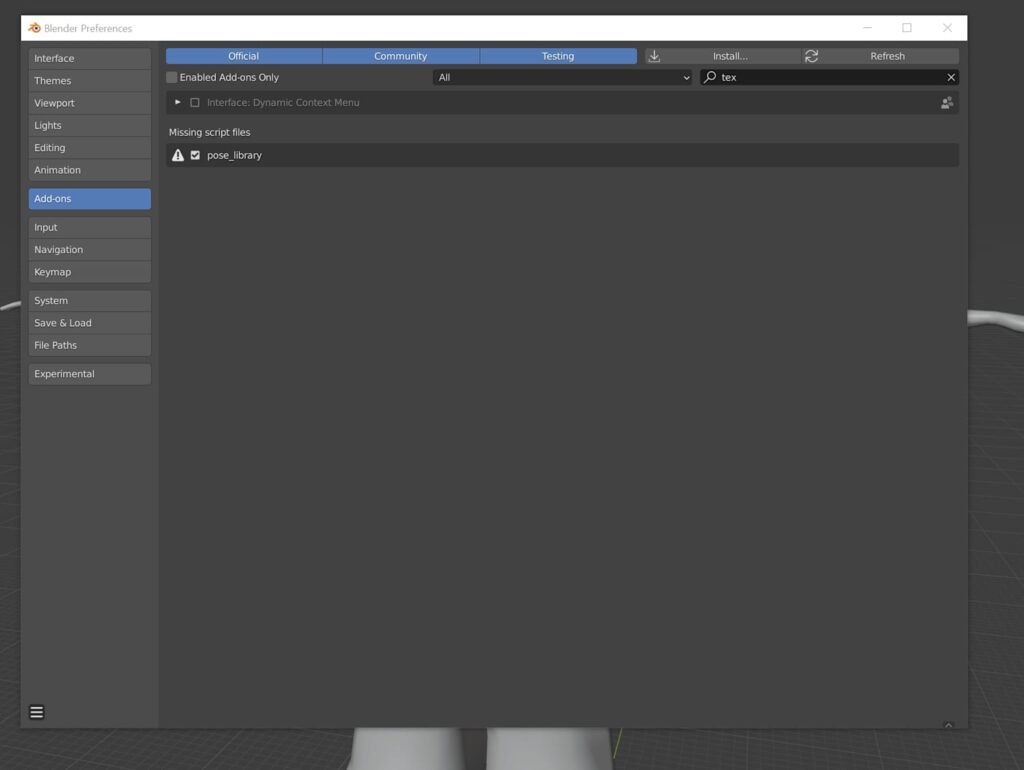
Task: Toggle Enabled Add-ons Only checkbox
Action: [x=172, y=77]
